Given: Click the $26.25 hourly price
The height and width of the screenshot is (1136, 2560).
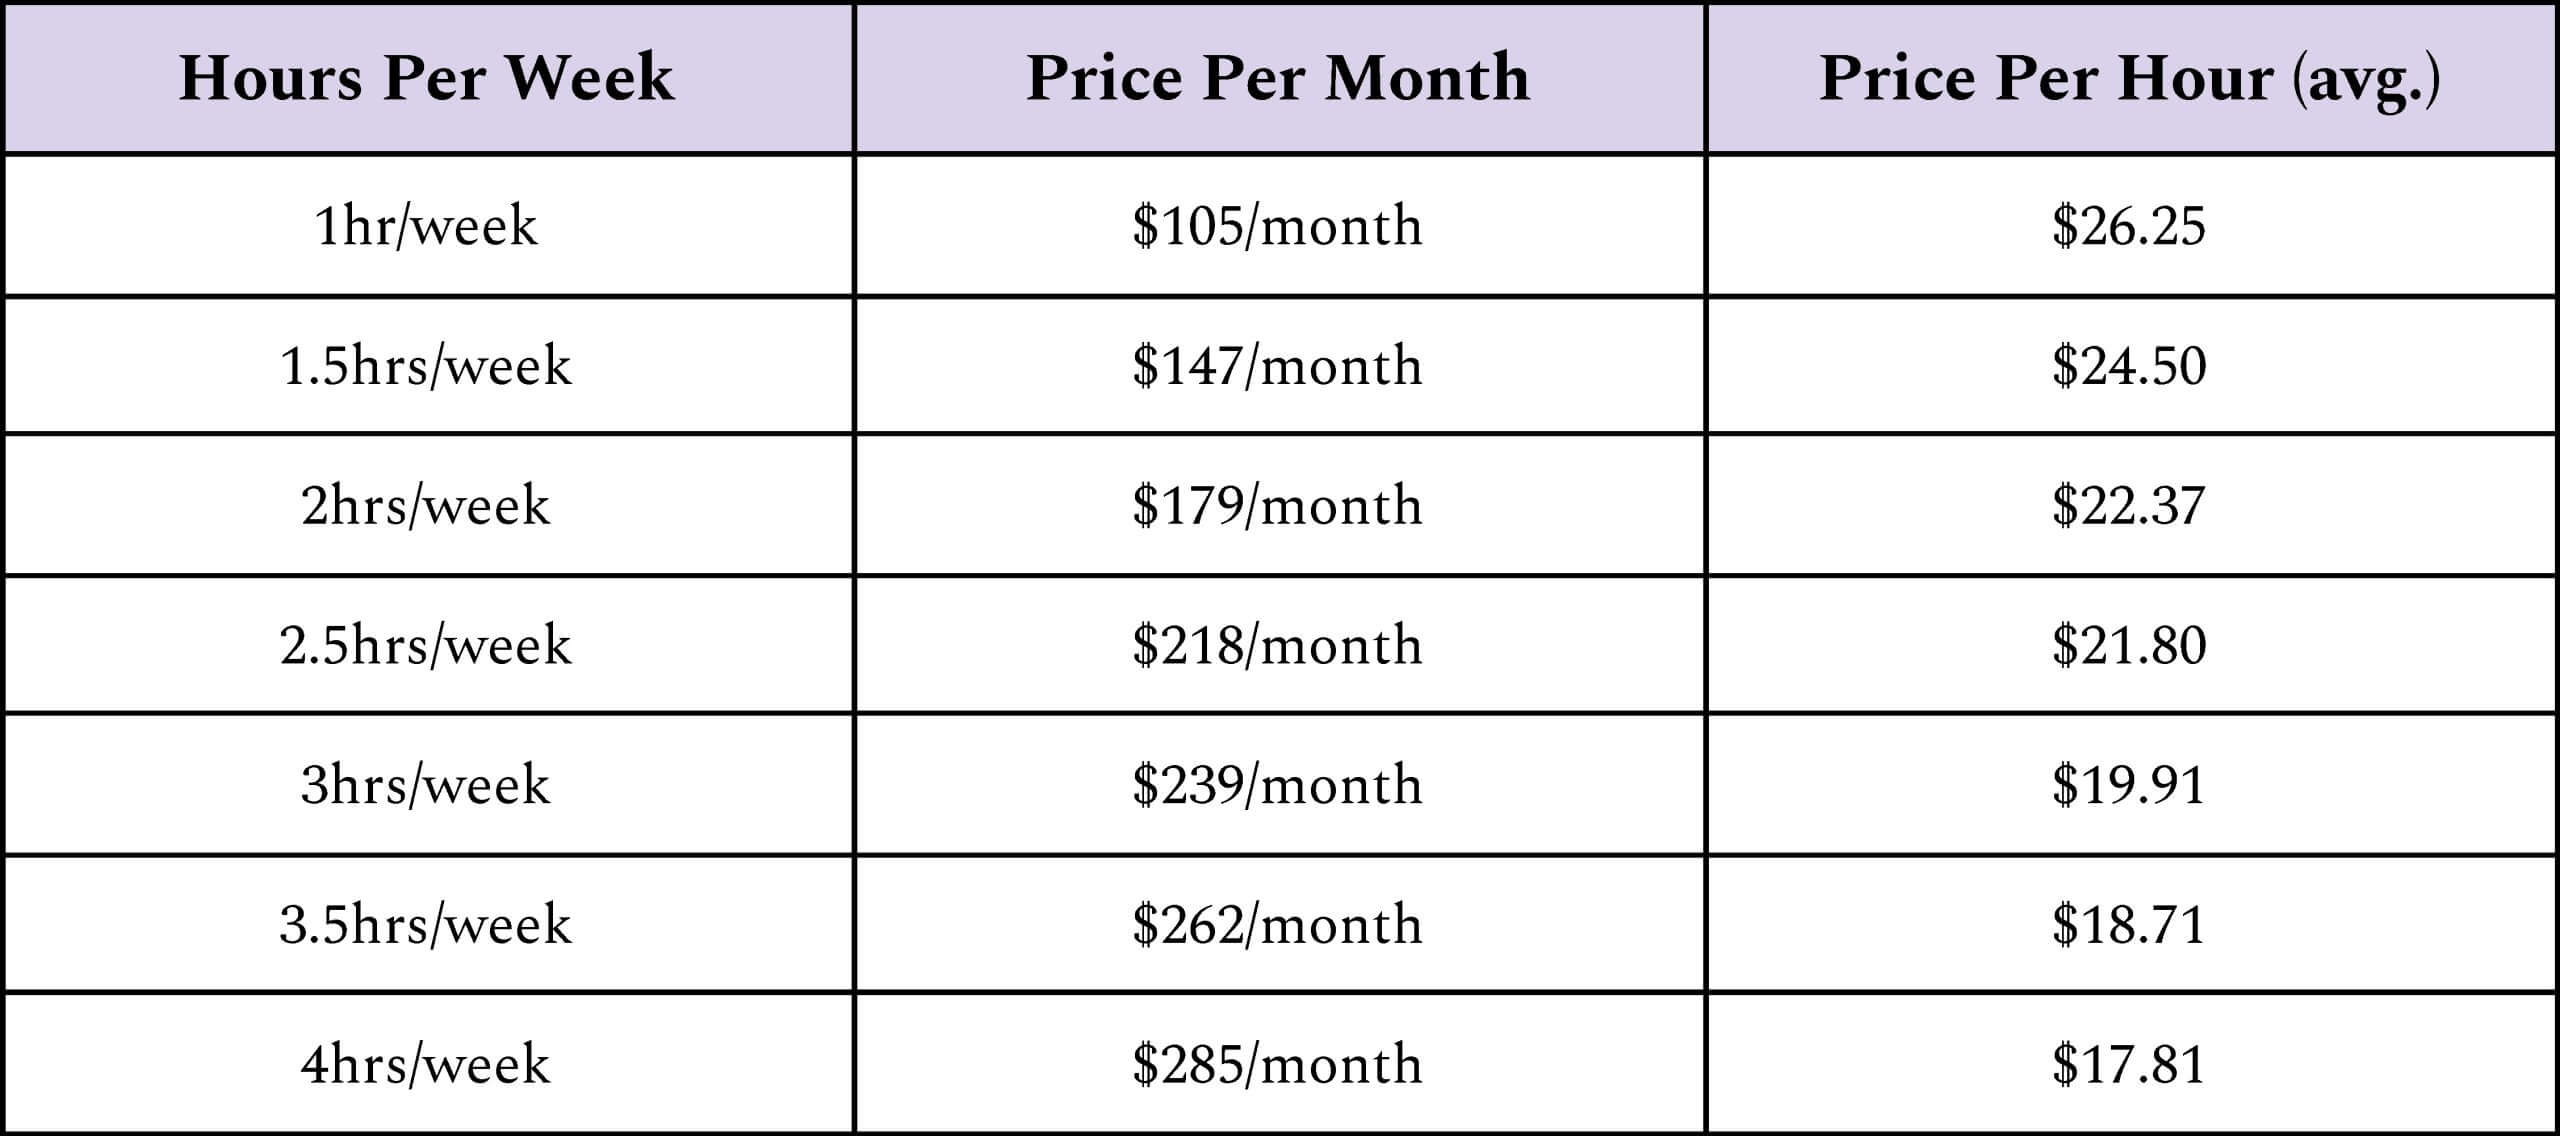Looking at the screenshot, I should pyautogui.click(x=2129, y=225).
